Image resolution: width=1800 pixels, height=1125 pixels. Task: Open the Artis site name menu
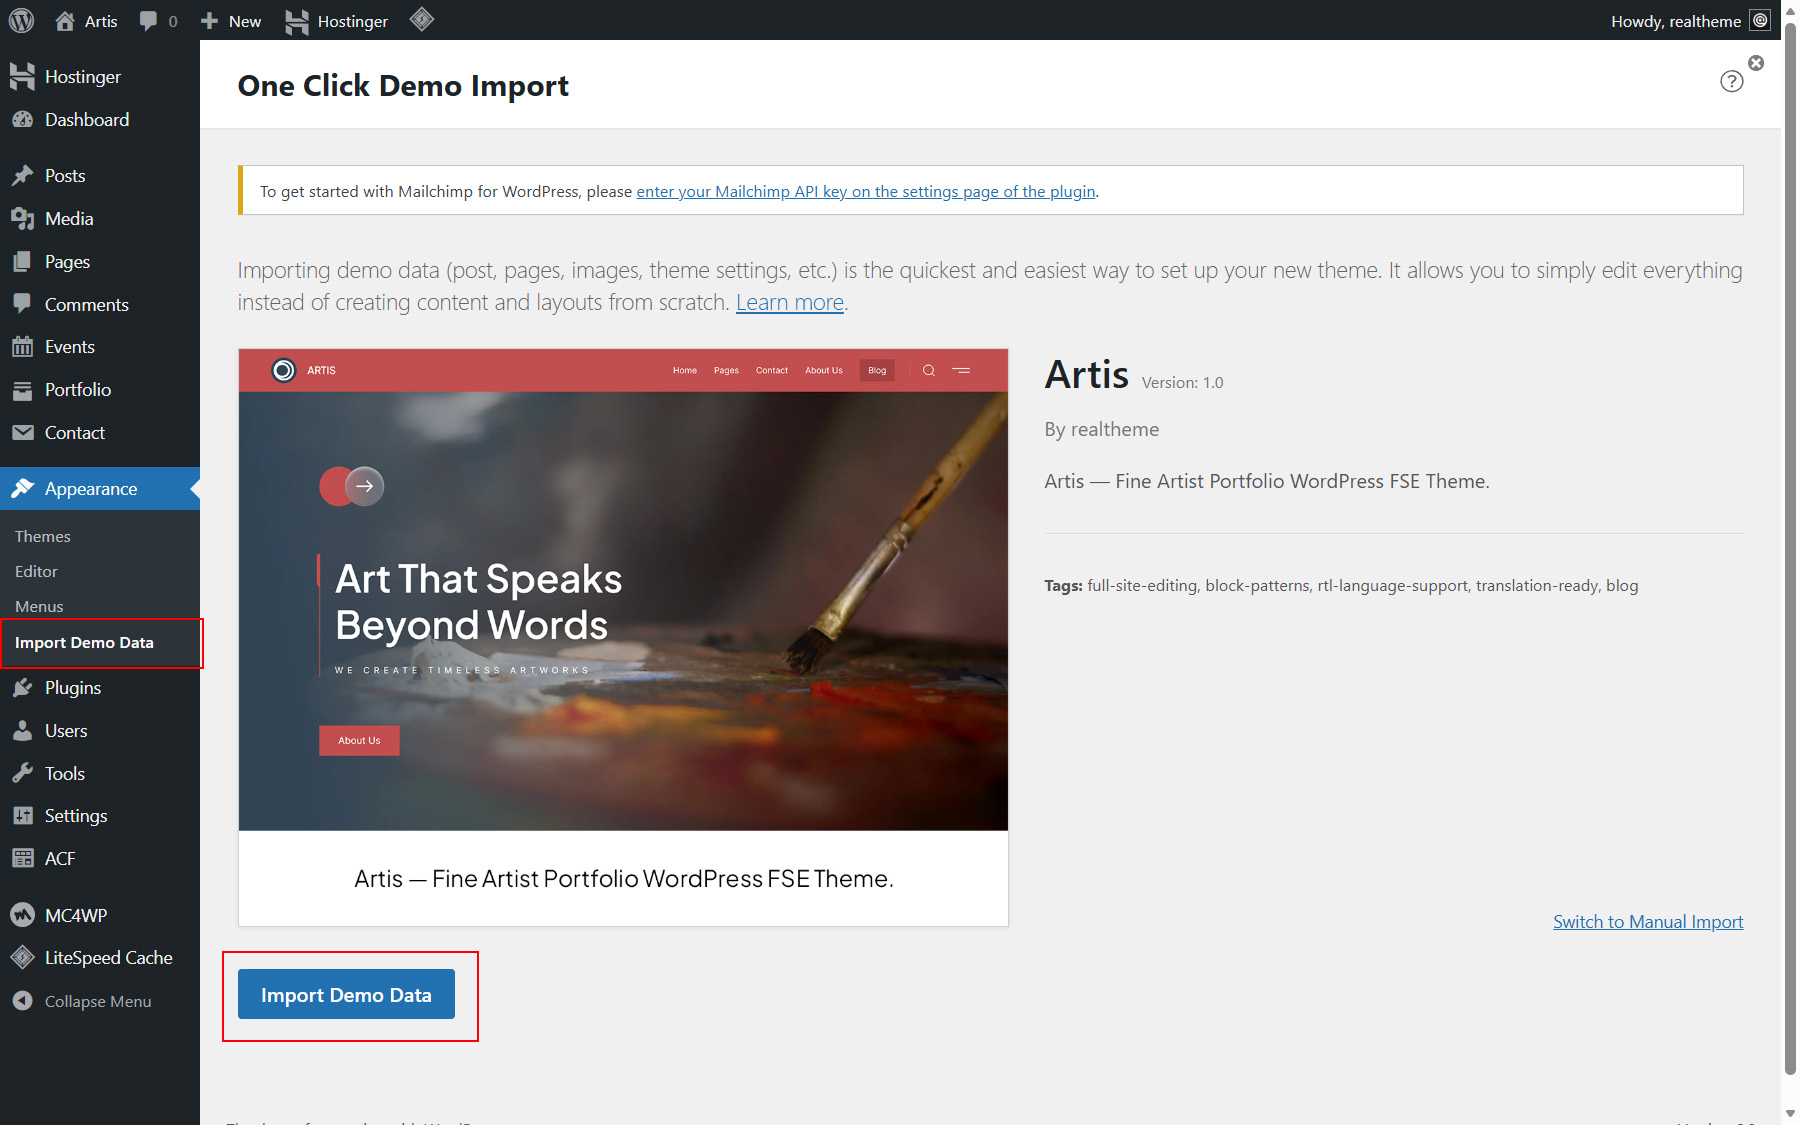tap(87, 21)
